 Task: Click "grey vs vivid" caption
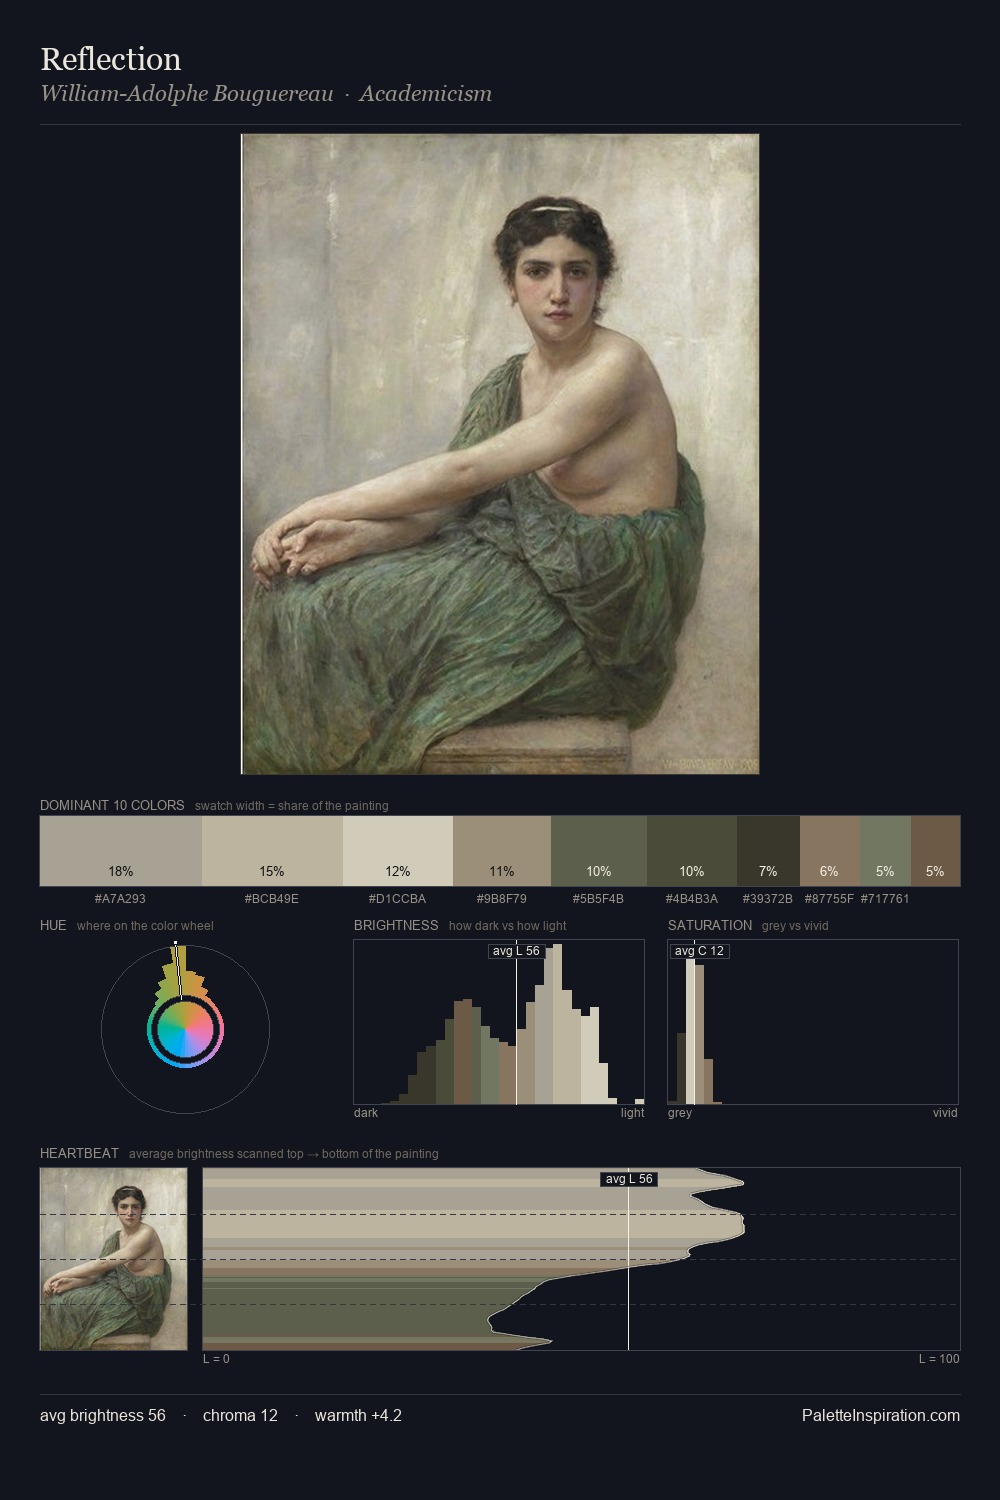[795, 926]
